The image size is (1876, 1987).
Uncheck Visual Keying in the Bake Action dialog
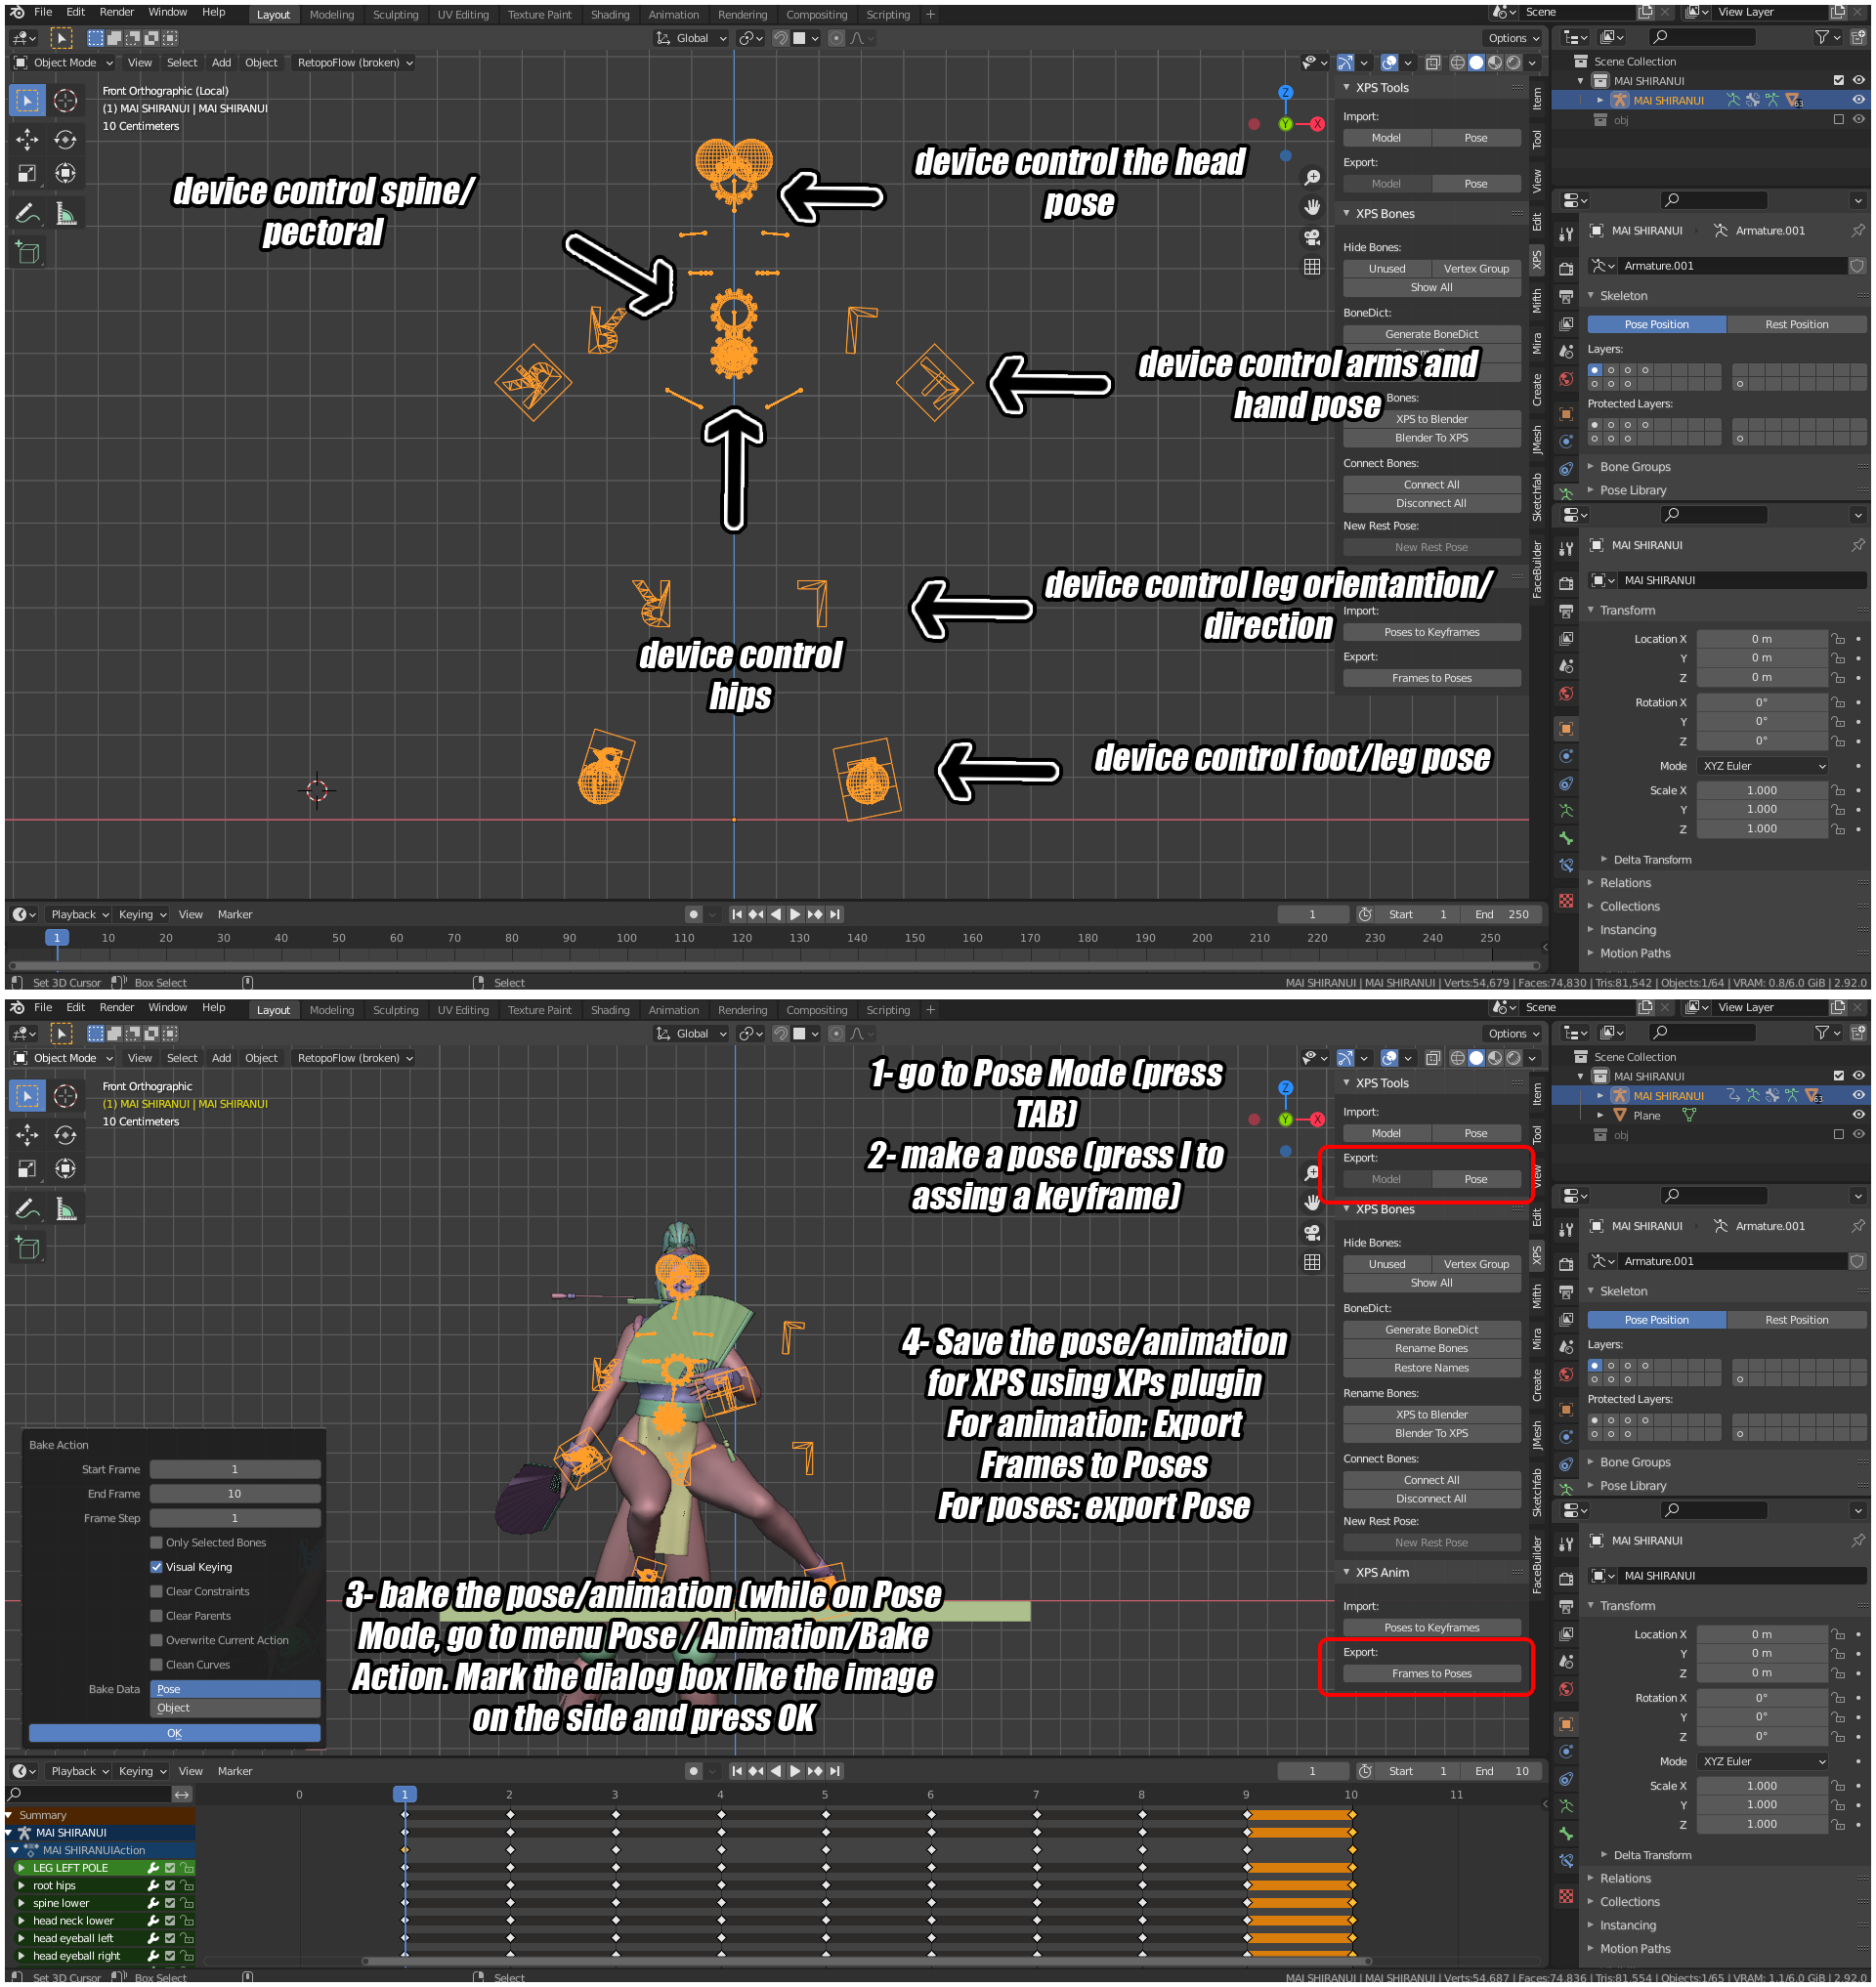click(157, 1566)
